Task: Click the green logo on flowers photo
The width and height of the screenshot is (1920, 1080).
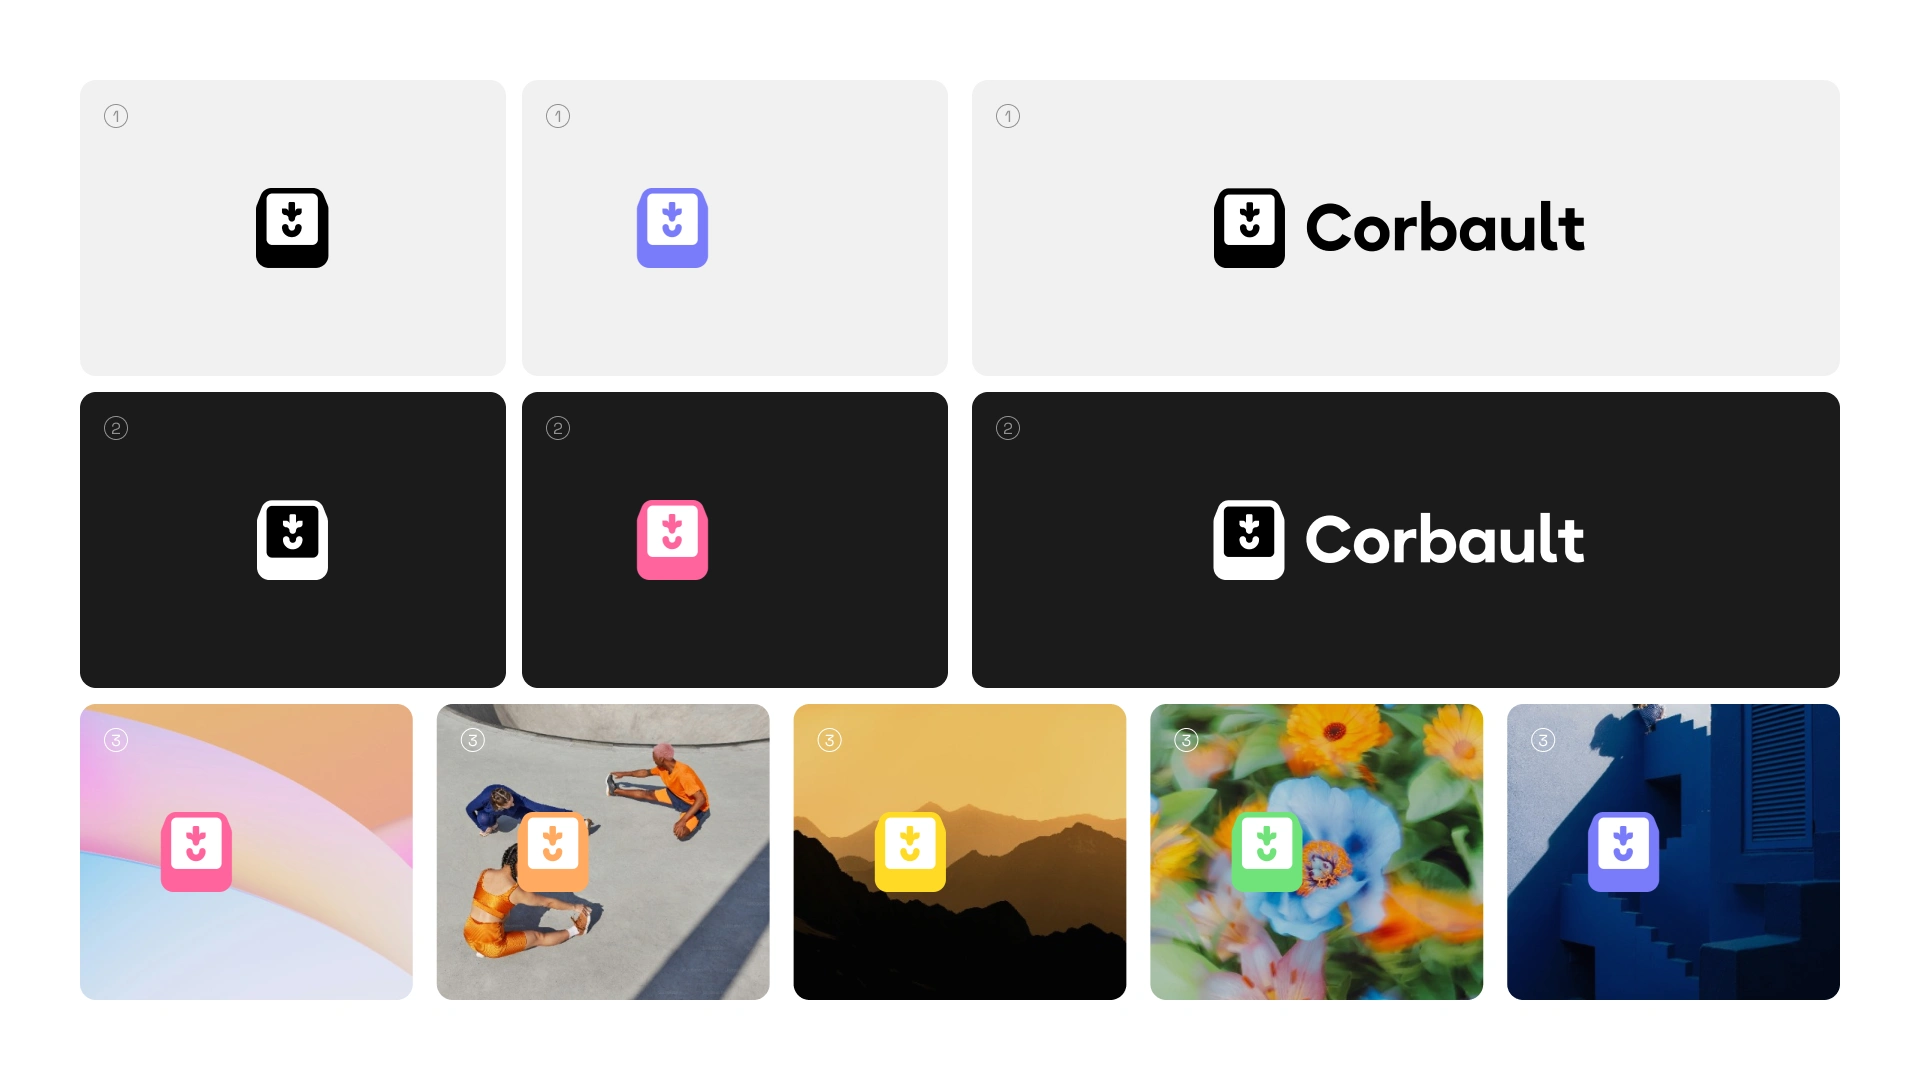Action: coord(1267,852)
